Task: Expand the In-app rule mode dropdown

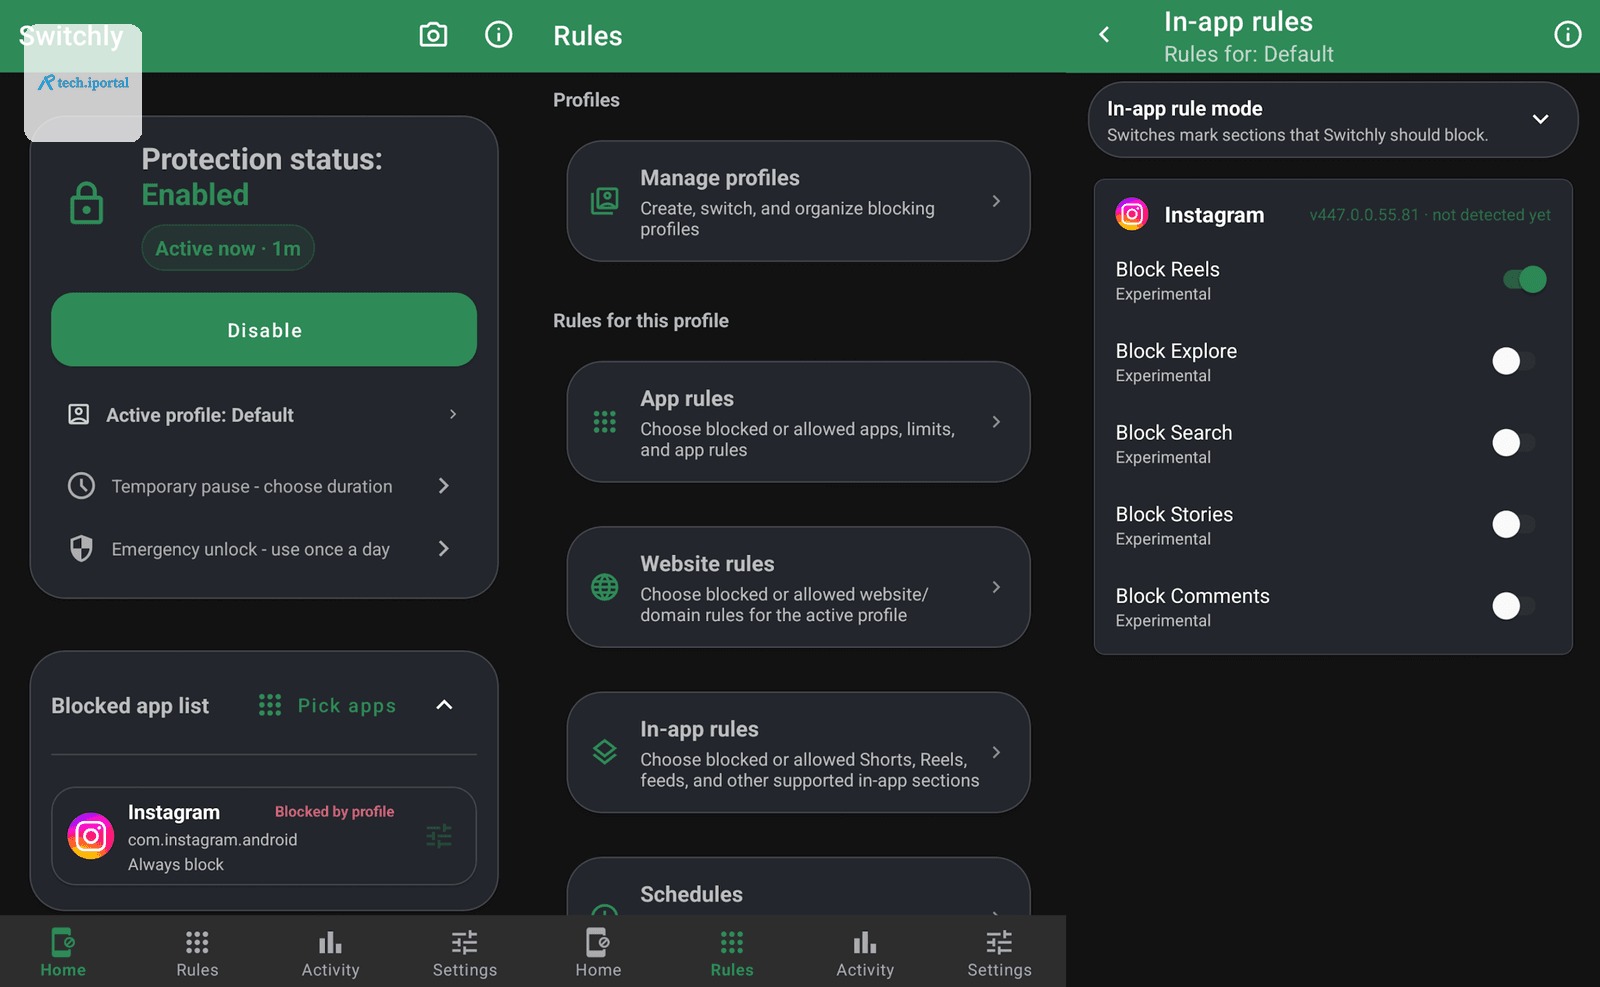Action: tap(1540, 119)
